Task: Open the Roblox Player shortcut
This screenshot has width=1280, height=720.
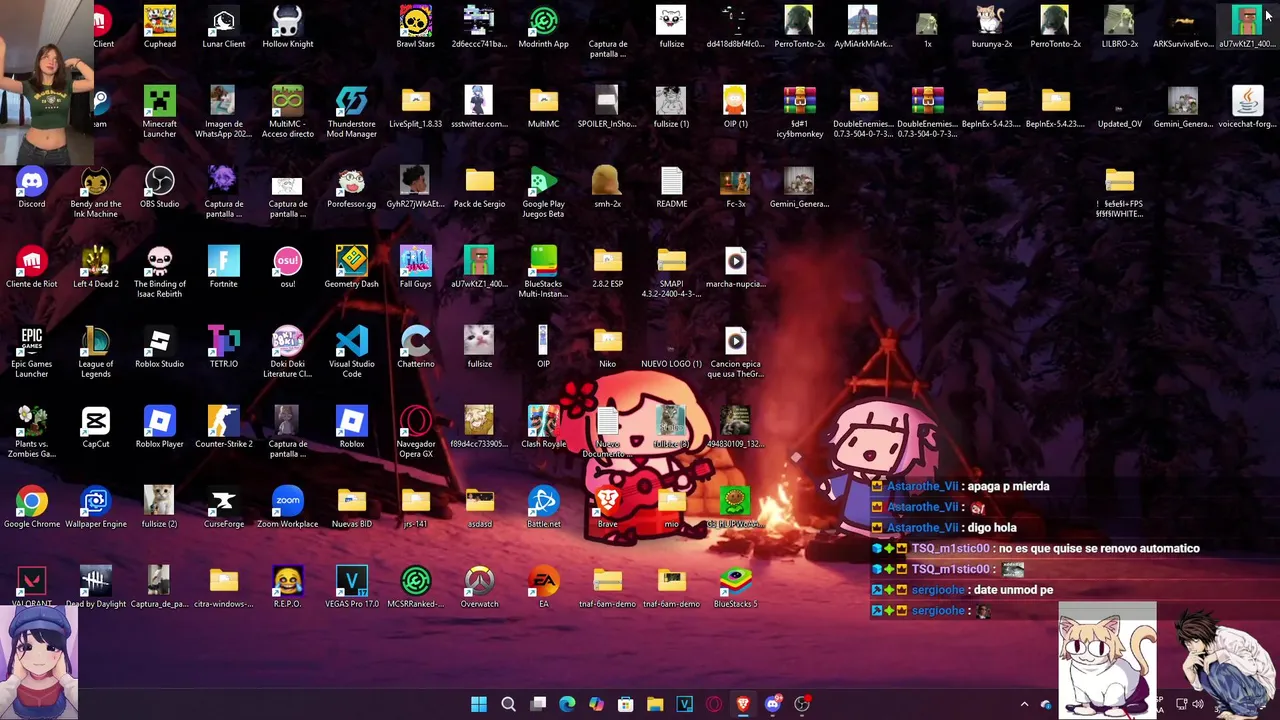Action: pyautogui.click(x=160, y=427)
